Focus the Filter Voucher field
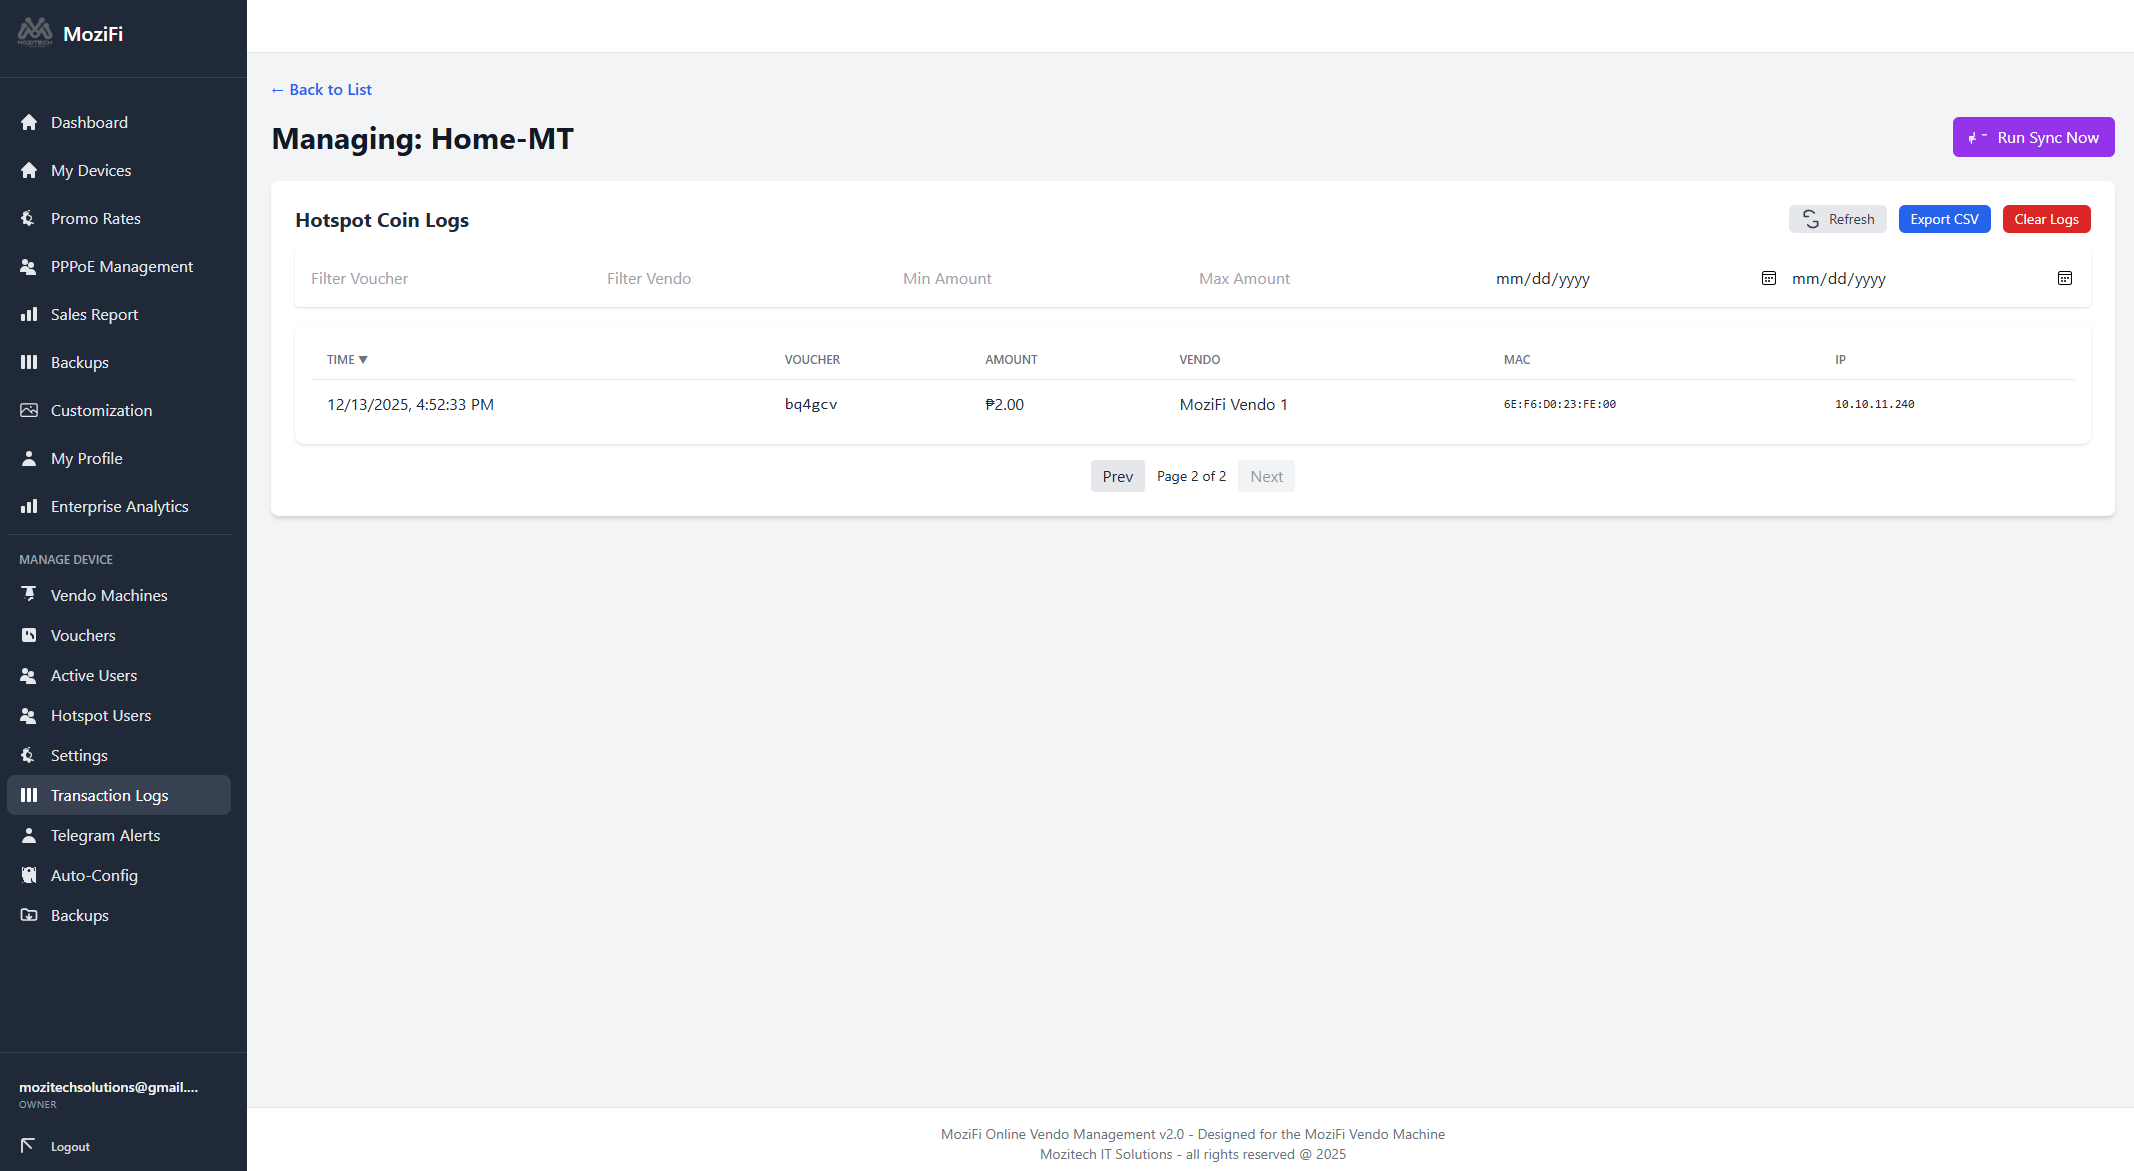Screen dimensions: 2134x1171 443,278
